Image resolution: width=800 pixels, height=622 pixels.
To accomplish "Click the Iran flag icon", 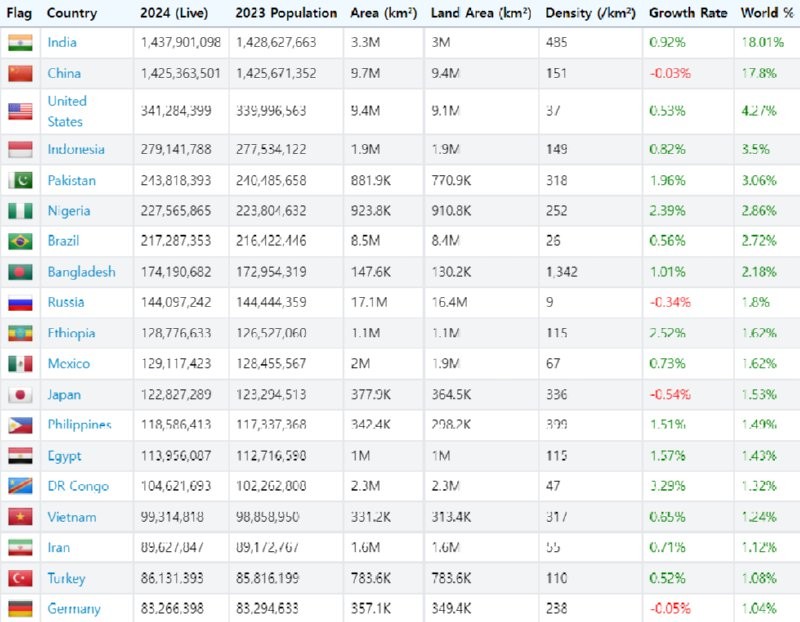I will coord(20,548).
